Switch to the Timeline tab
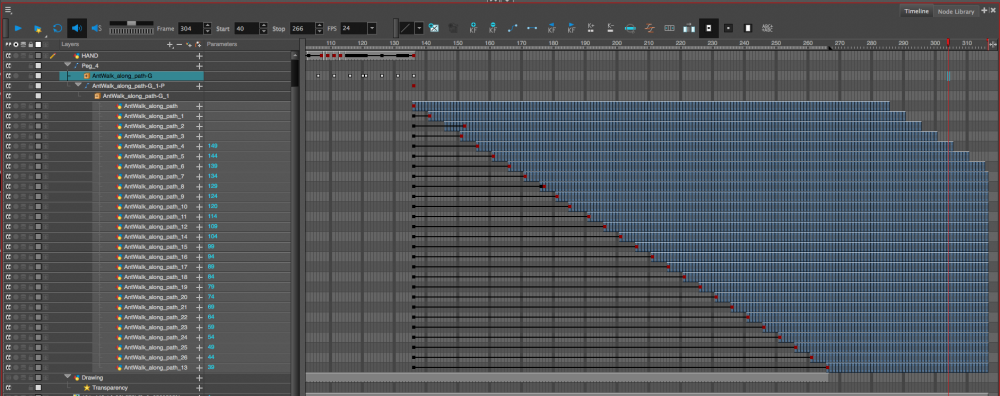Screen dimensions: 1000x396 (x=916, y=11)
